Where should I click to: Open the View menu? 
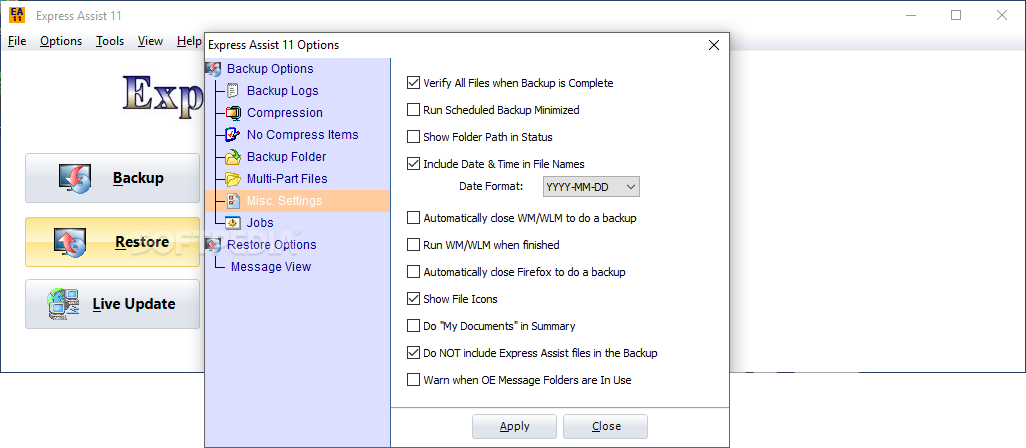150,41
